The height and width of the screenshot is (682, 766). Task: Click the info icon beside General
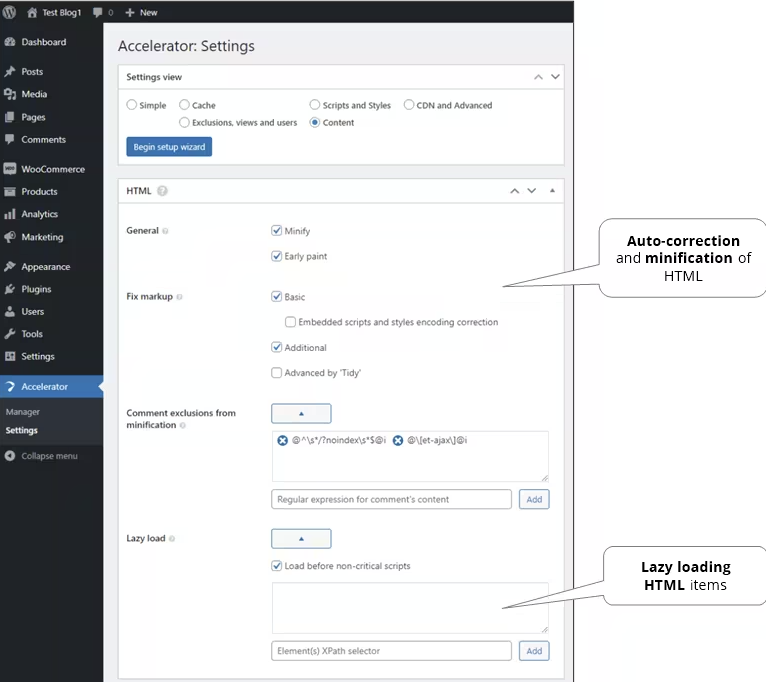[165, 231]
